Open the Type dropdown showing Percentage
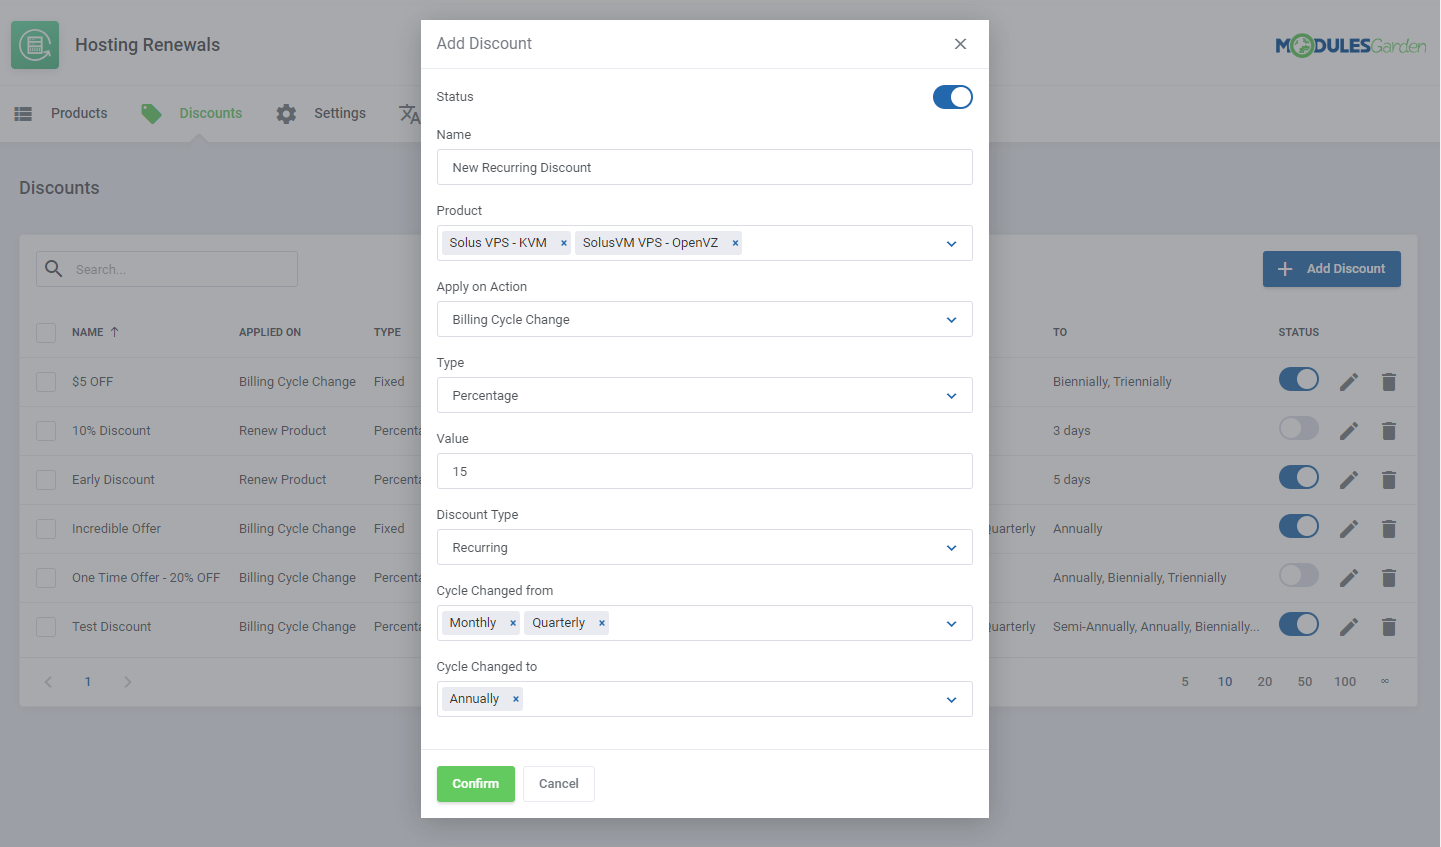The image size is (1441, 847). coord(704,395)
